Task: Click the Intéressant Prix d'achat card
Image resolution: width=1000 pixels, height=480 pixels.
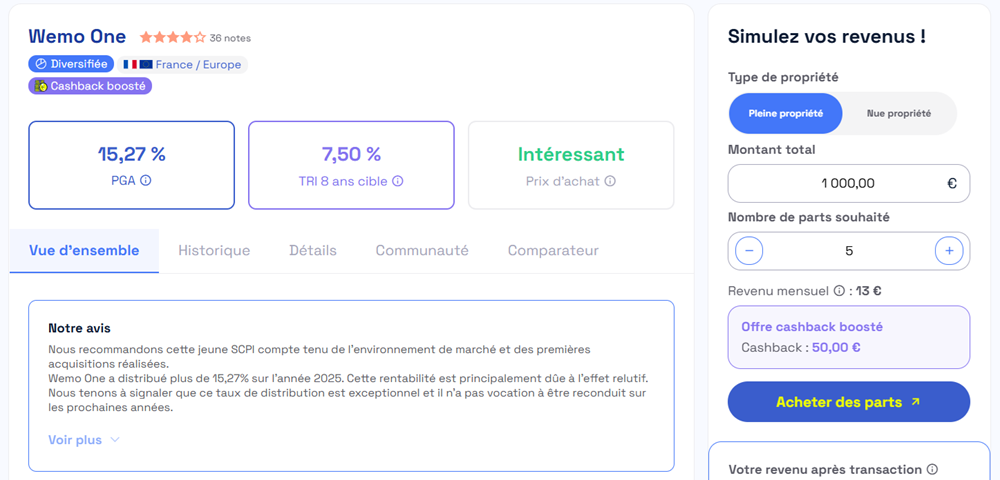Action: click(x=571, y=165)
